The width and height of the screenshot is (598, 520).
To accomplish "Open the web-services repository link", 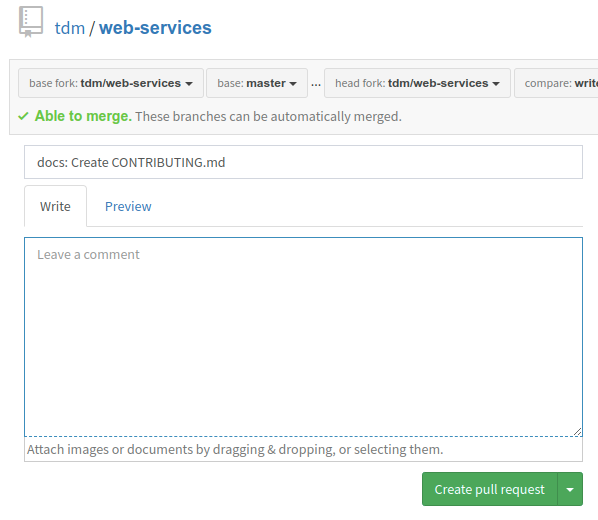I will point(155,28).
